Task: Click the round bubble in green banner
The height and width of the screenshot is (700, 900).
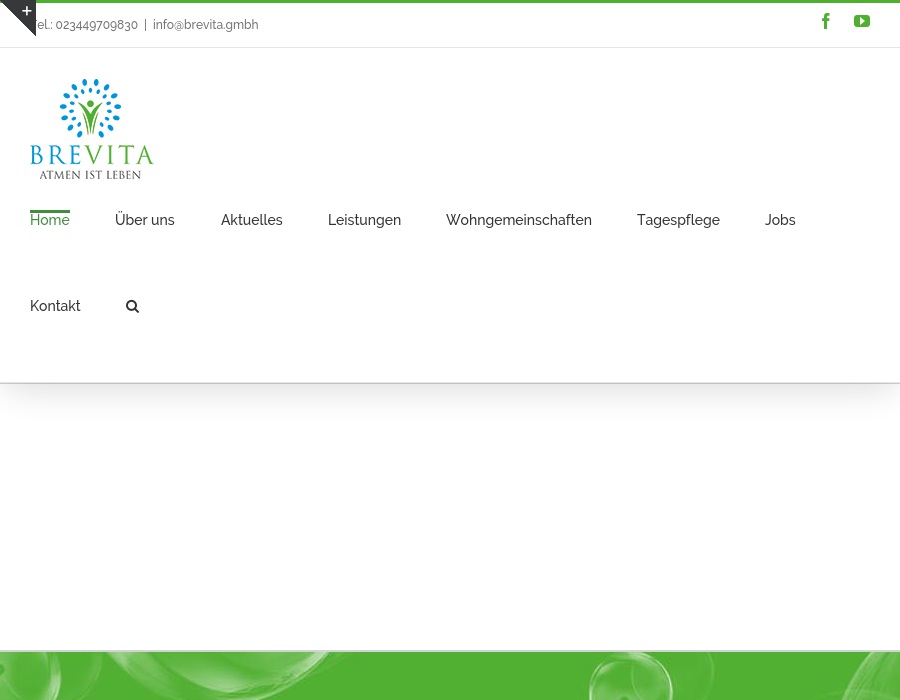Action: (x=622, y=680)
